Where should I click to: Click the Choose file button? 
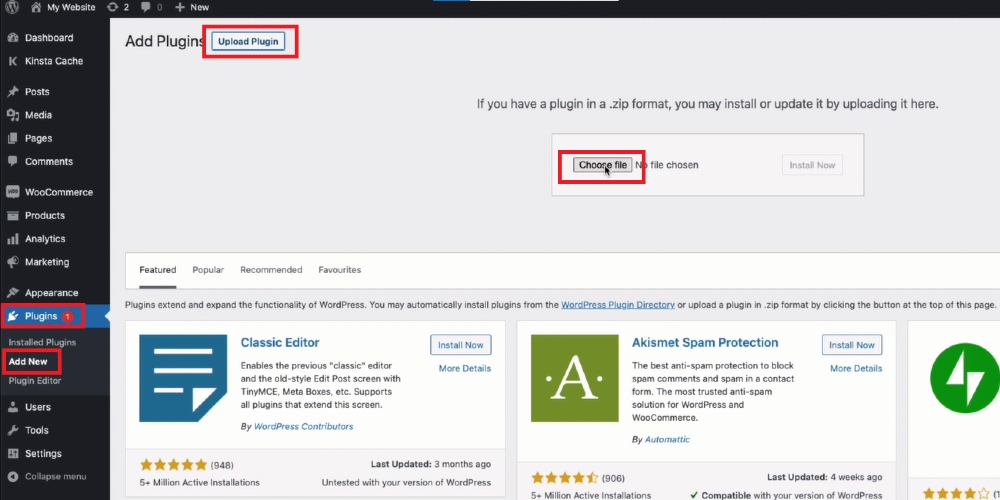coord(603,165)
